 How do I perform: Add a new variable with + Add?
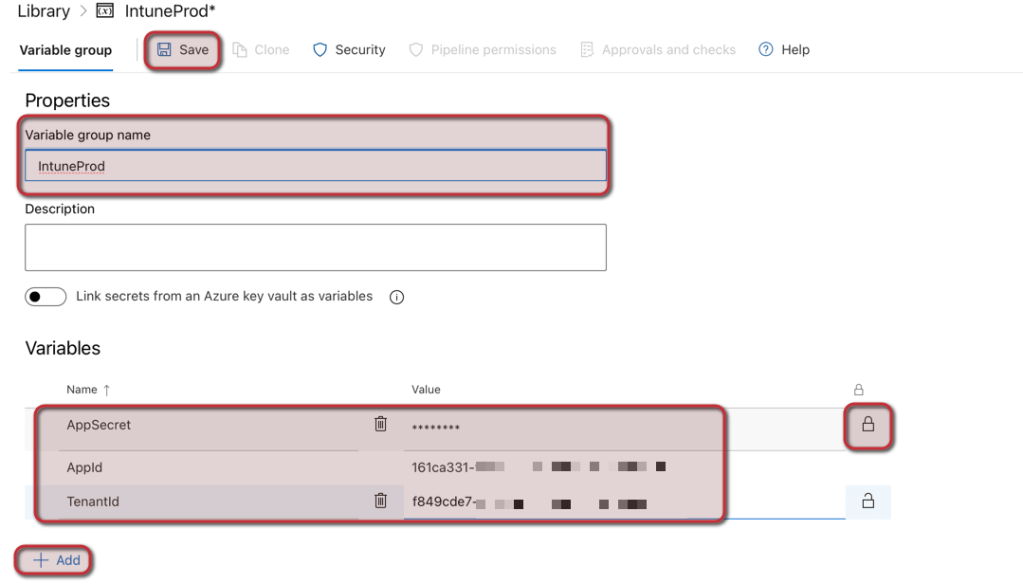(57, 560)
